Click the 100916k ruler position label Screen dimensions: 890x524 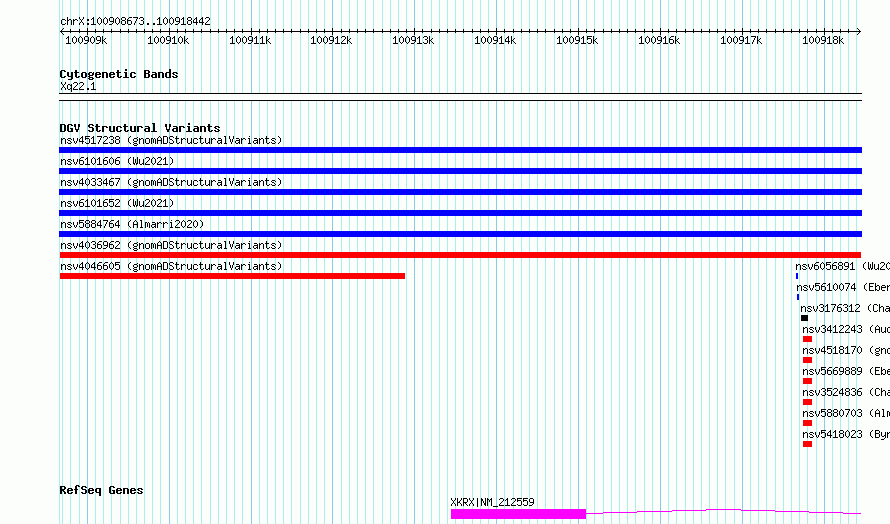(659, 40)
